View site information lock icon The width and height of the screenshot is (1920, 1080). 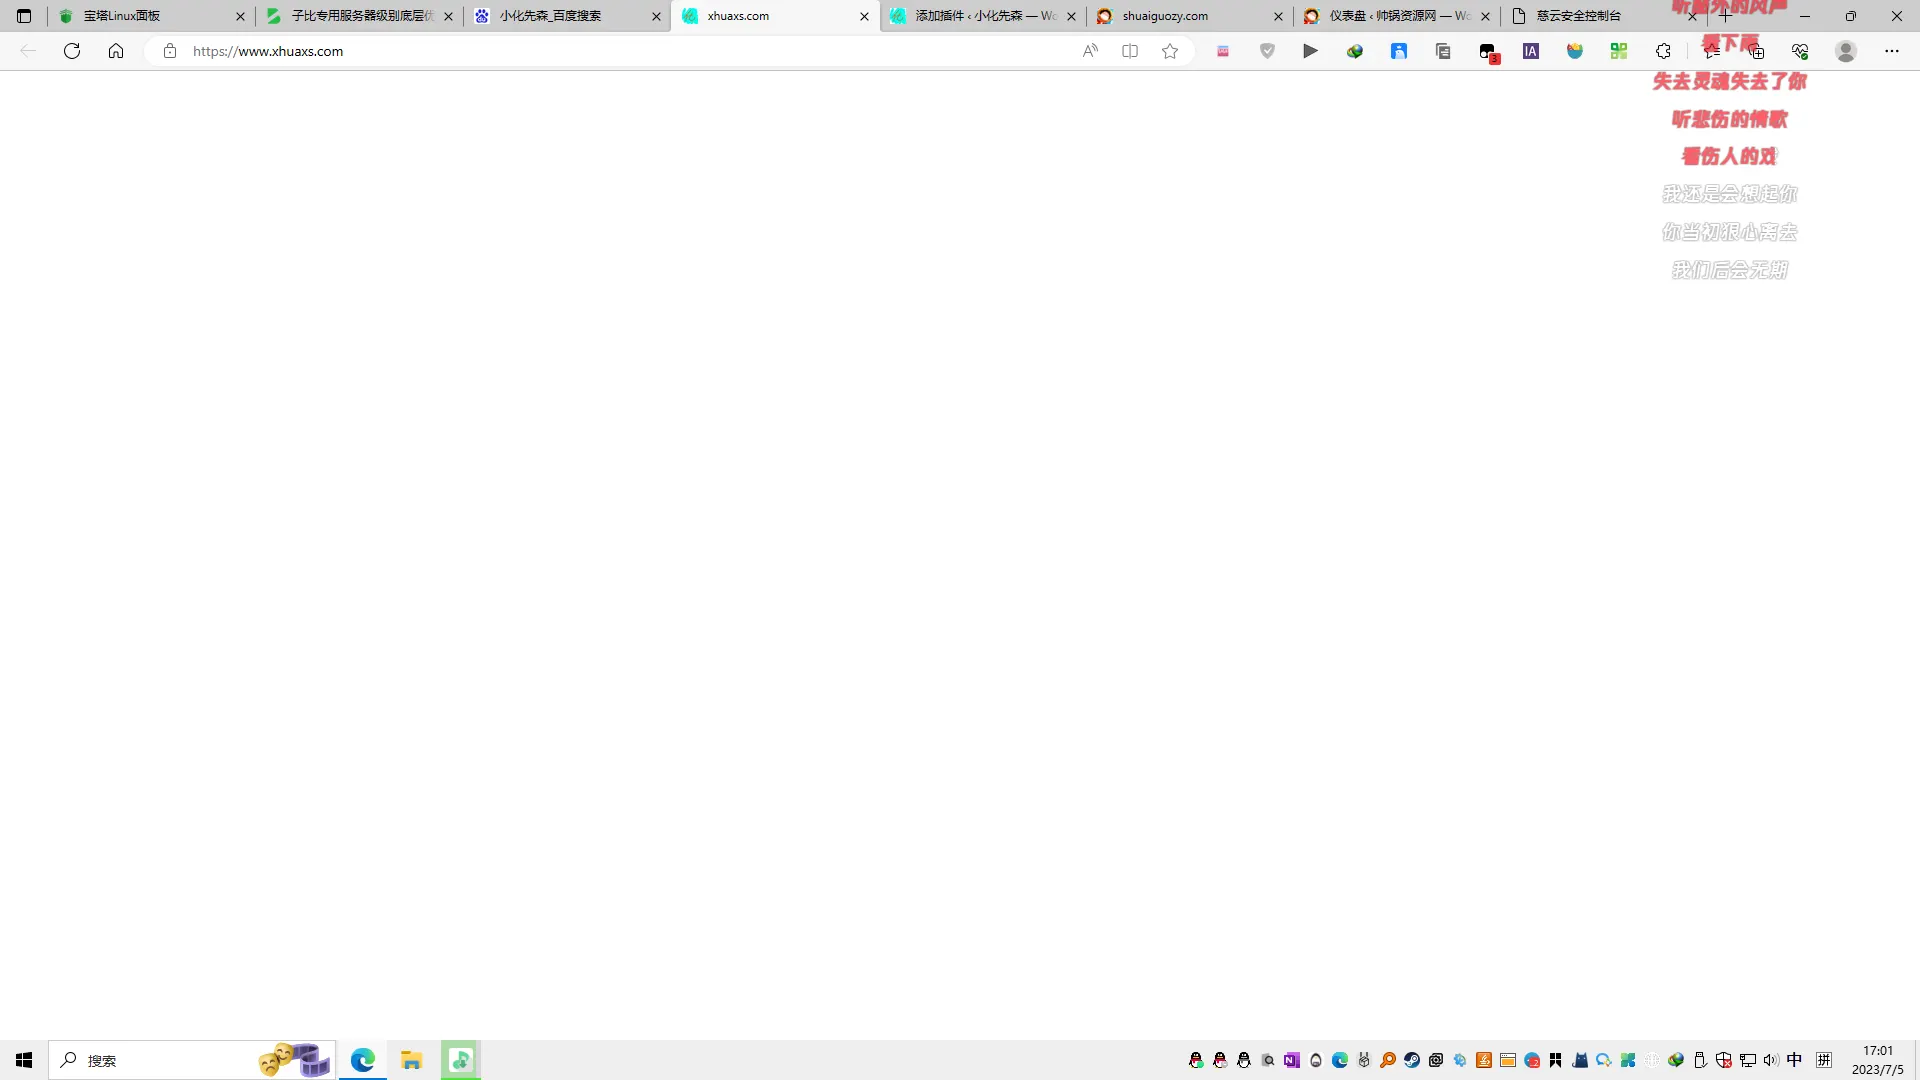tap(170, 51)
